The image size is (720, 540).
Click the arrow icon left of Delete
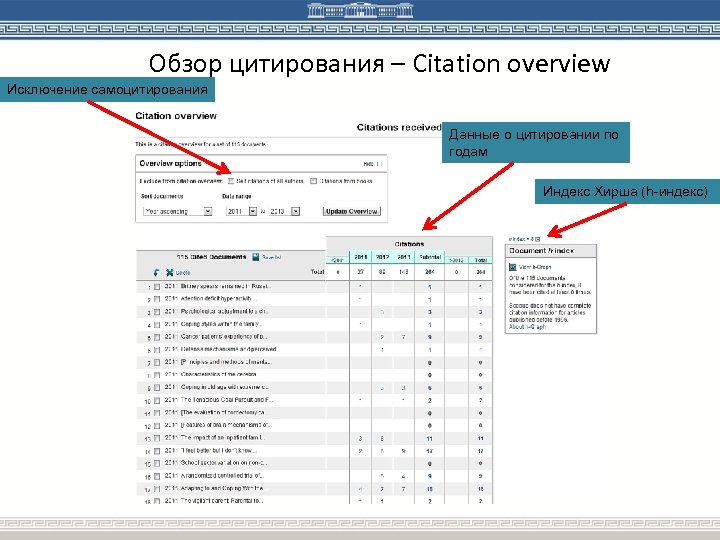[157, 272]
